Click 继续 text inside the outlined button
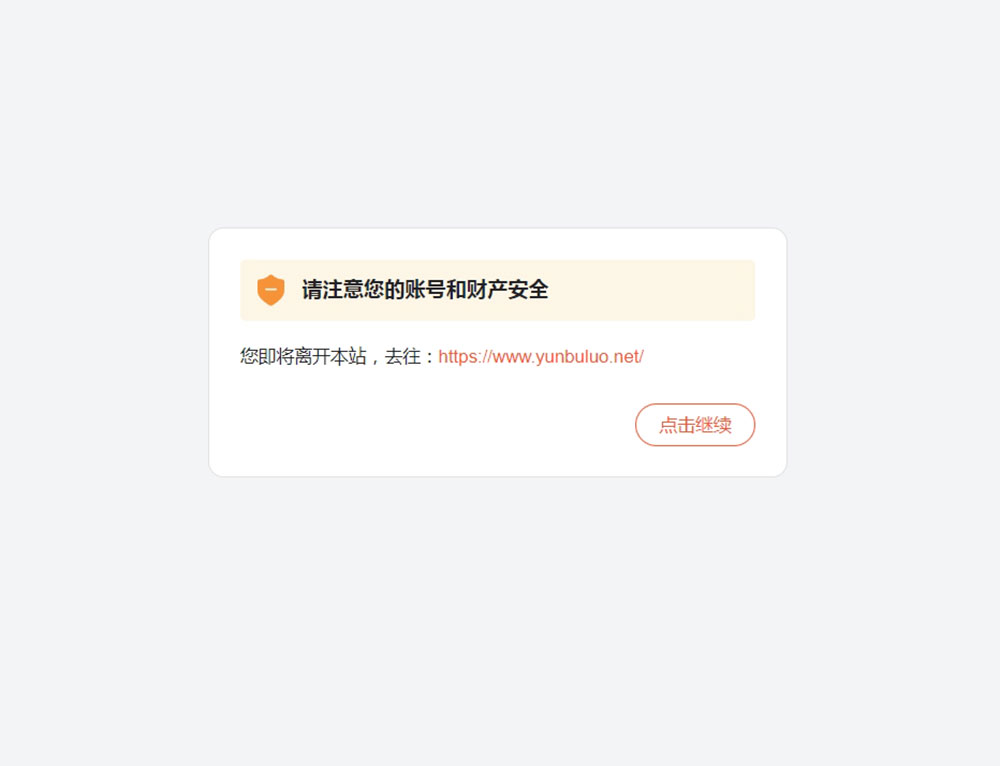1000x766 pixels. pos(713,425)
